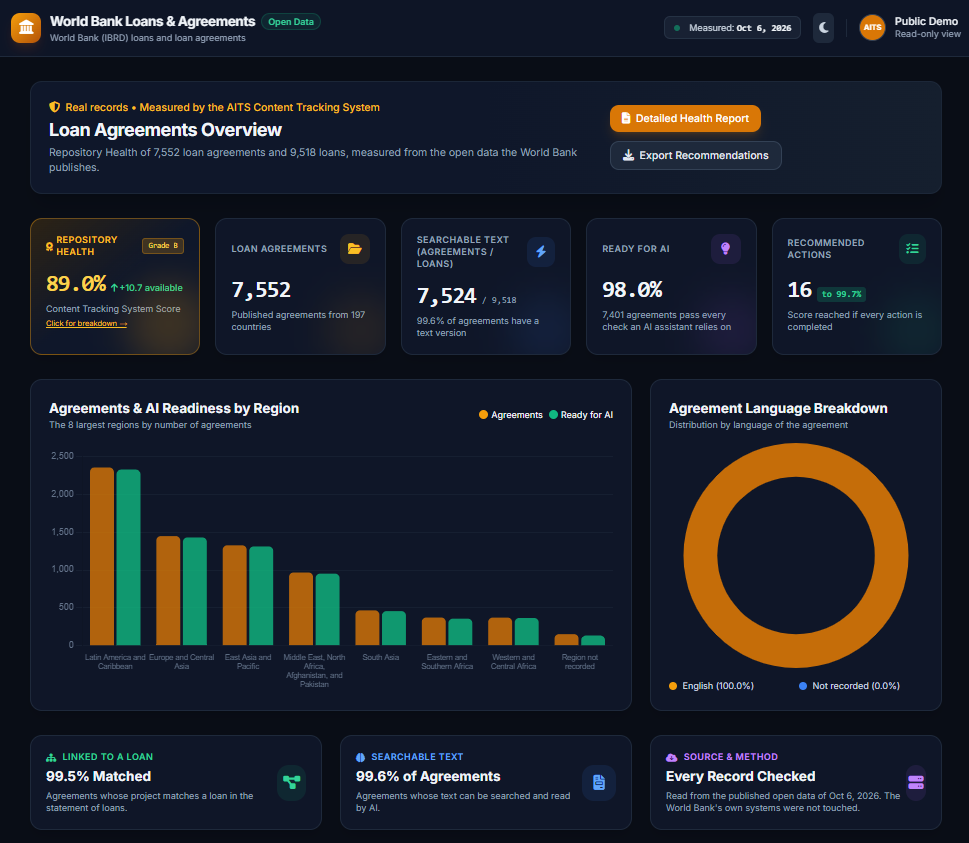This screenshot has height=843, width=969.
Task: Click the +10.7 available indicator
Action: pyautogui.click(x=146, y=288)
